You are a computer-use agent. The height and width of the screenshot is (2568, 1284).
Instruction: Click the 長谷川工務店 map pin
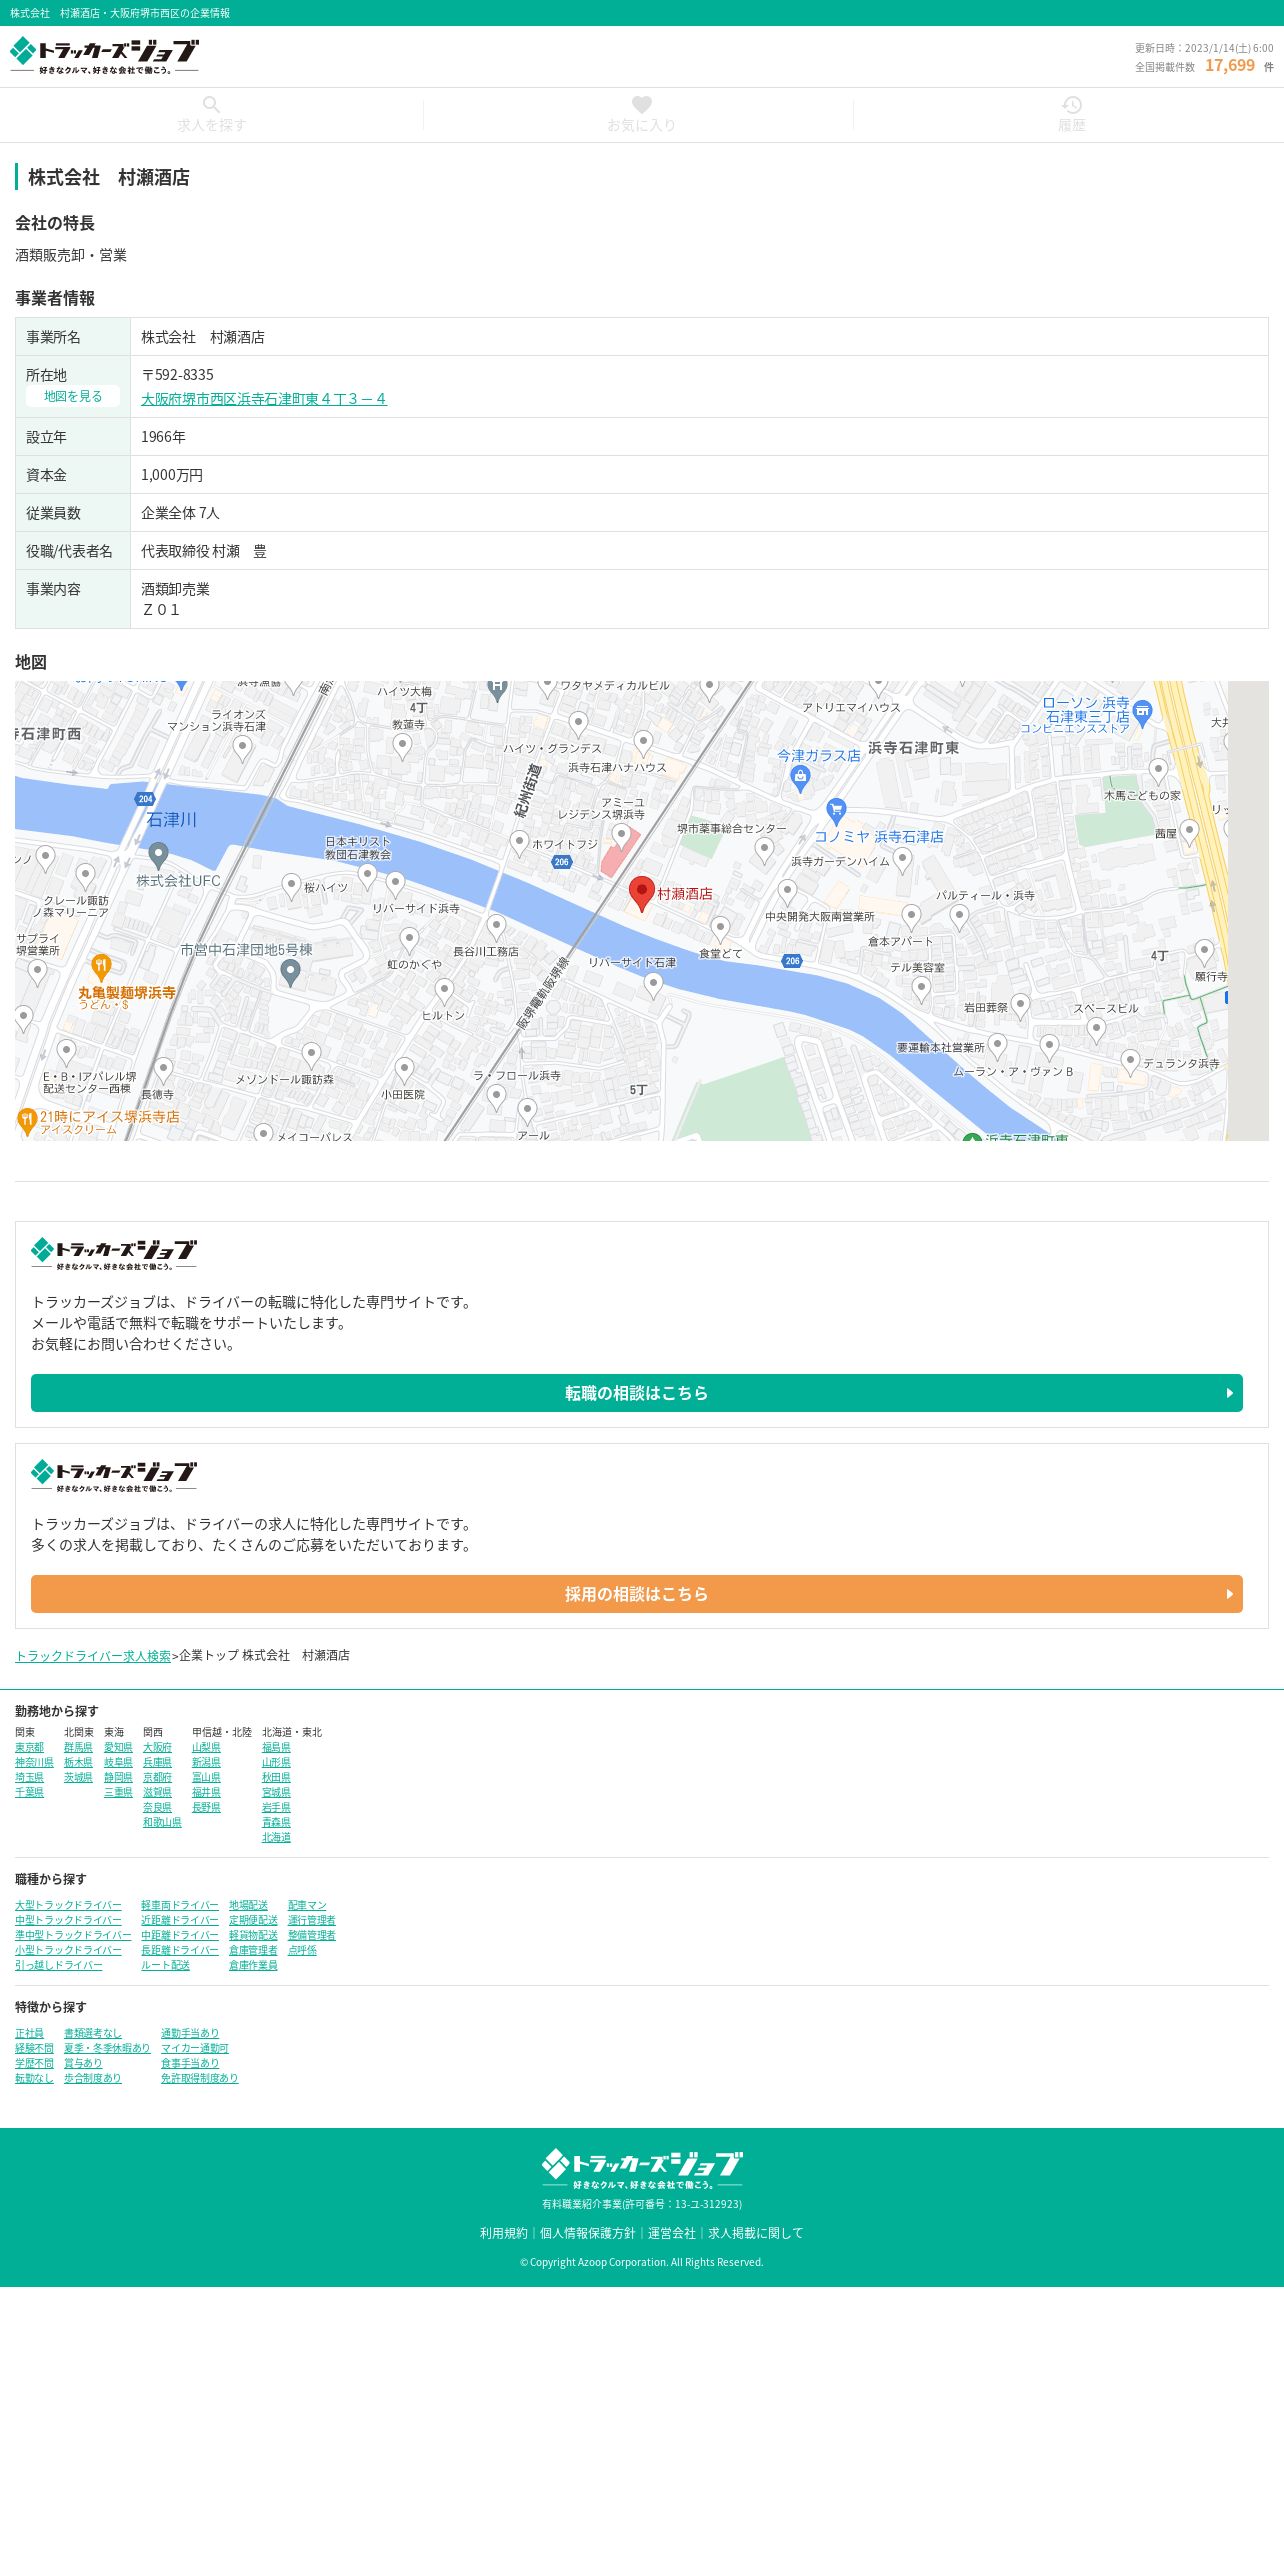(496, 927)
